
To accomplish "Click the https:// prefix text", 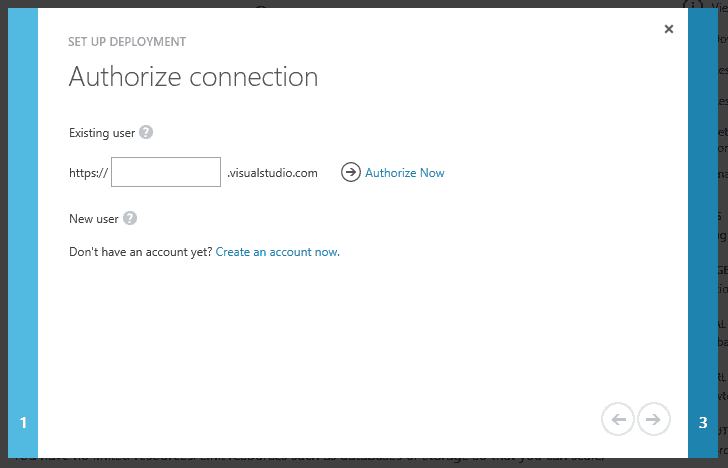I will tap(87, 173).
